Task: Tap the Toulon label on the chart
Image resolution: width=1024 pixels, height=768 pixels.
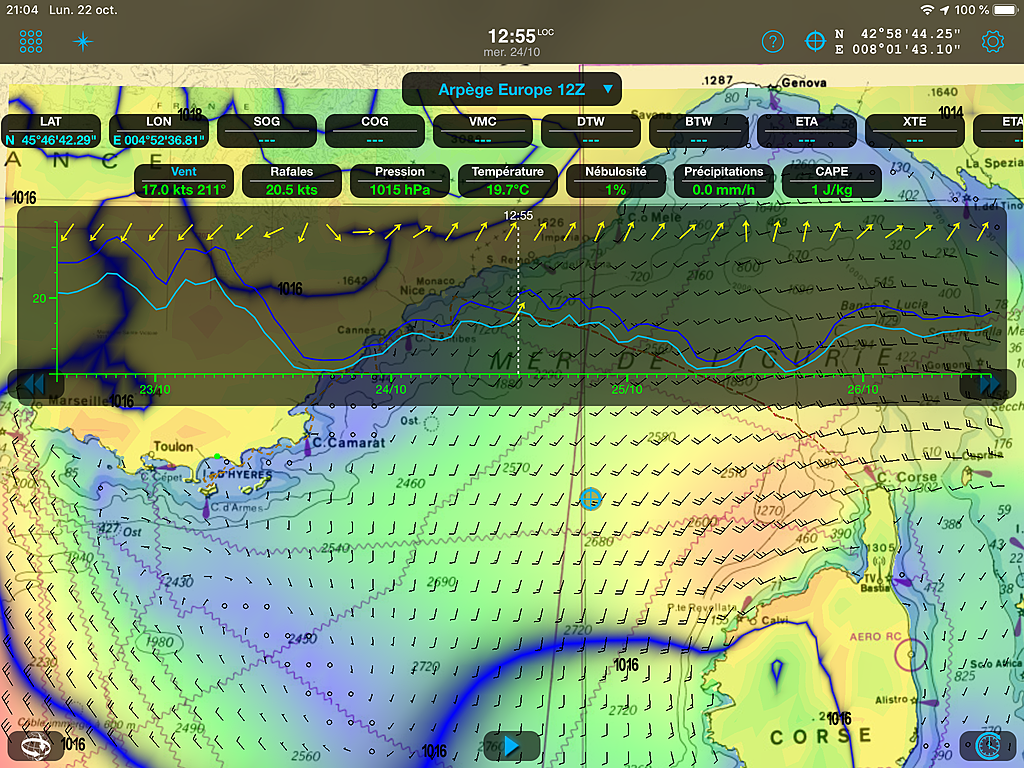Action: [173, 447]
